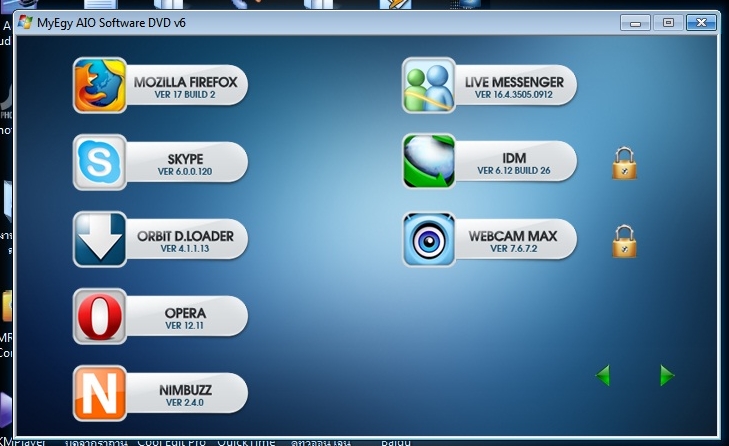Open the Nimbuzz VER 2.4.0 label
Viewport: 729px width, 446px height.
click(x=186, y=394)
